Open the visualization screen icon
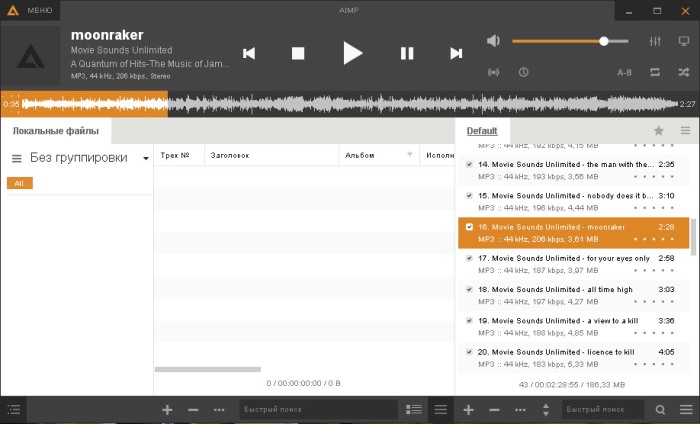The width and height of the screenshot is (700, 424). click(683, 42)
